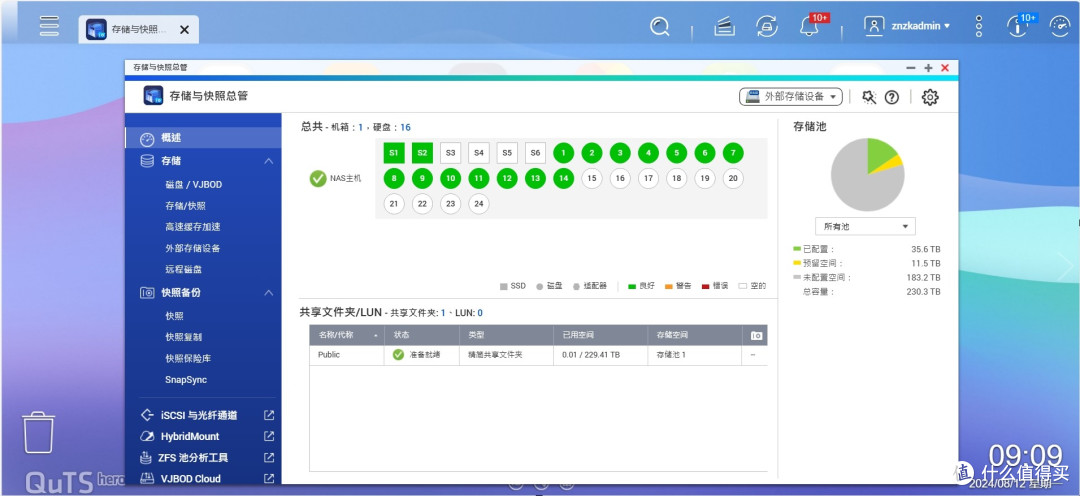This screenshot has width=1080, height=496.
Task: Open the external devices sync icon
Action: click(766, 27)
